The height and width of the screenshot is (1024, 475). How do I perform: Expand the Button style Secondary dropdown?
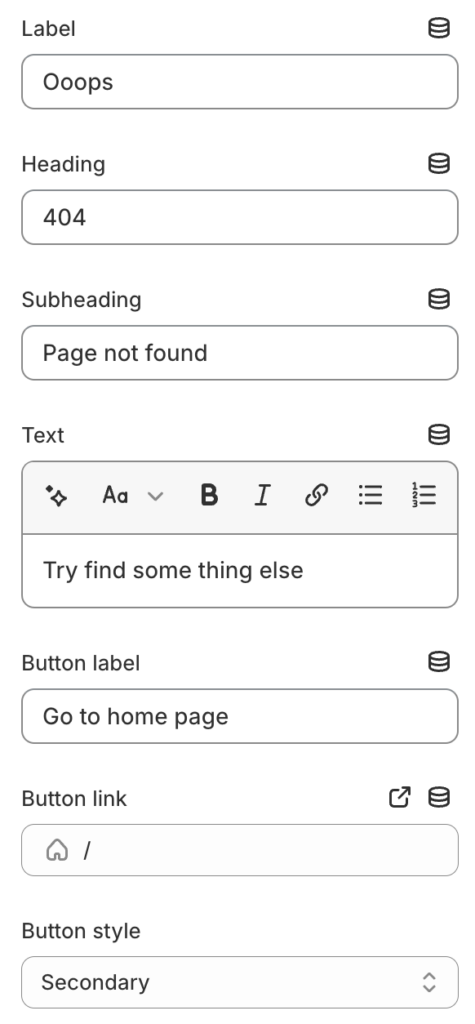240,982
